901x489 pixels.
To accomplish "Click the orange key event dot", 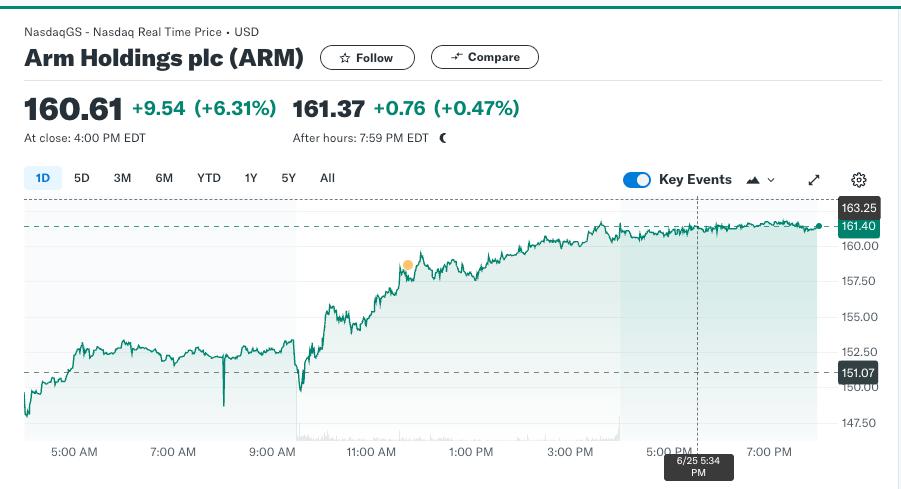I will click(407, 265).
